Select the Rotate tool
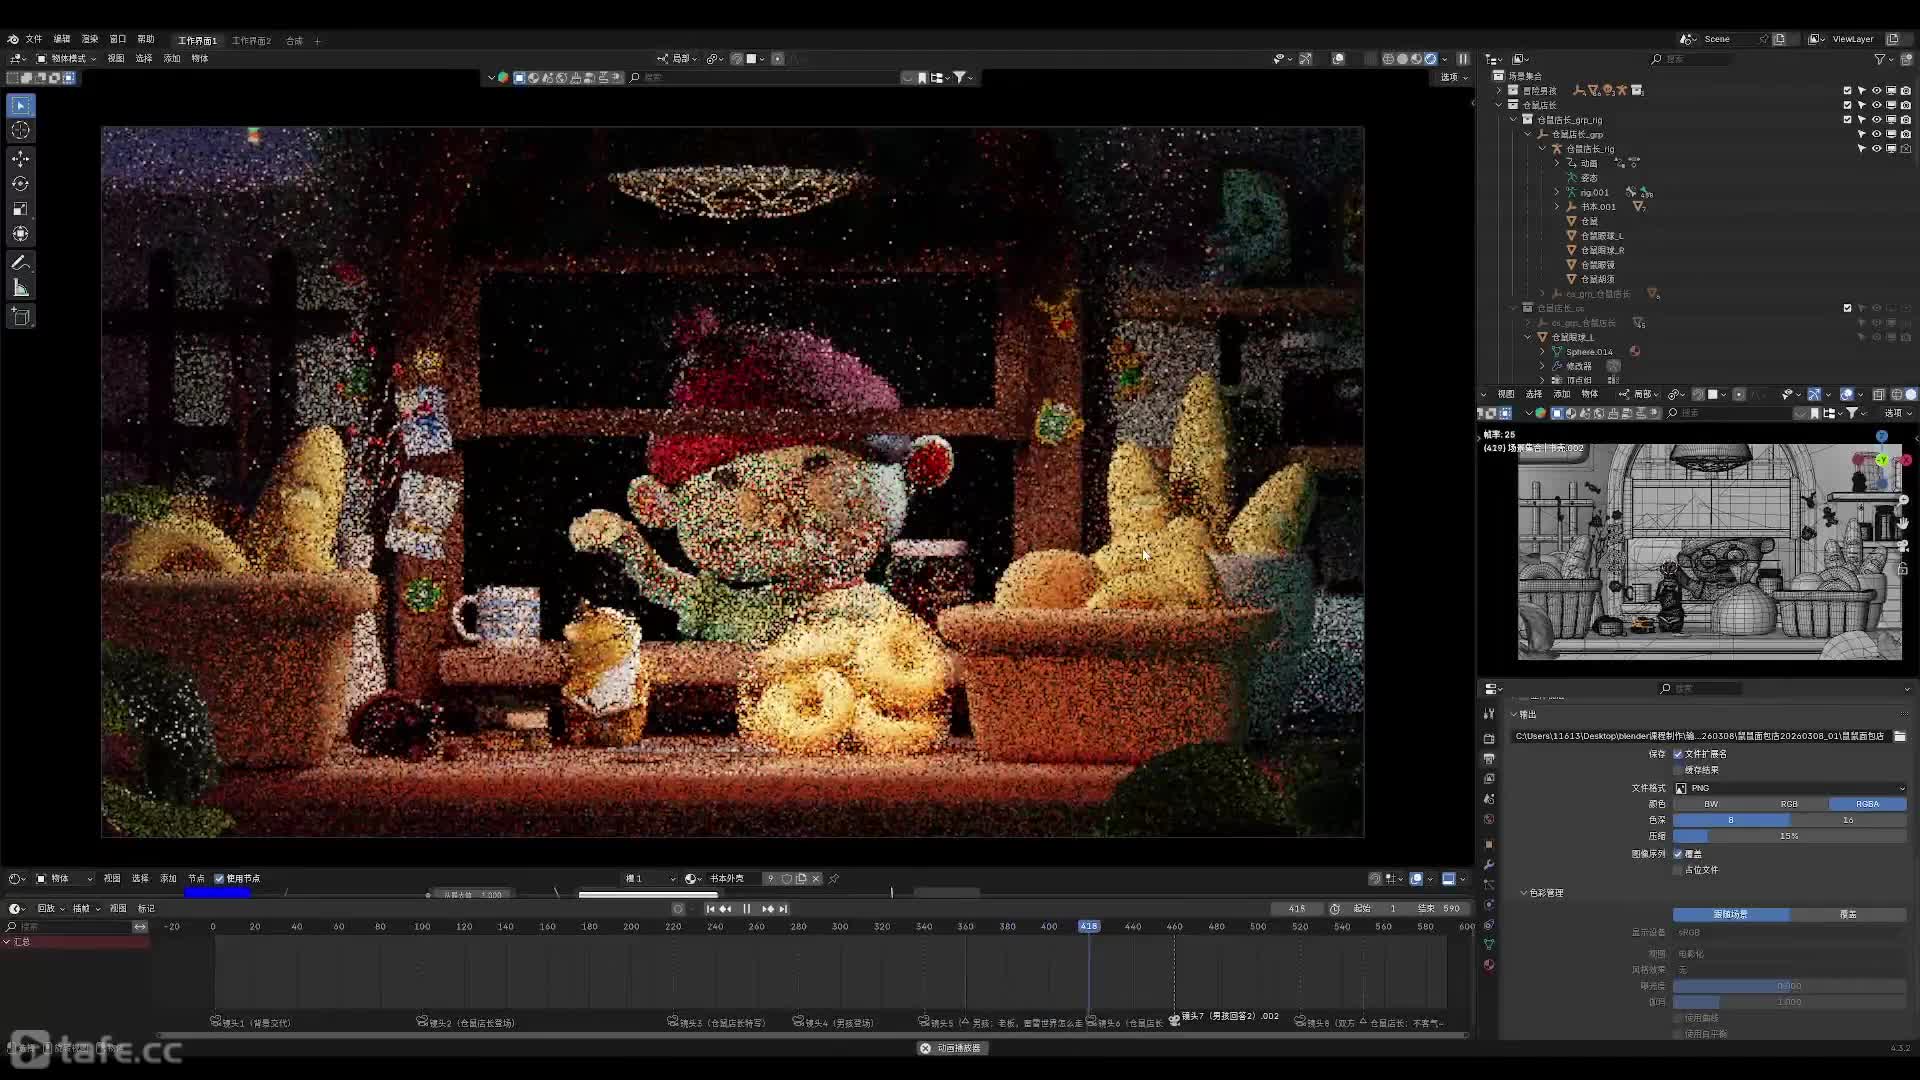The image size is (1920, 1080). [20, 184]
